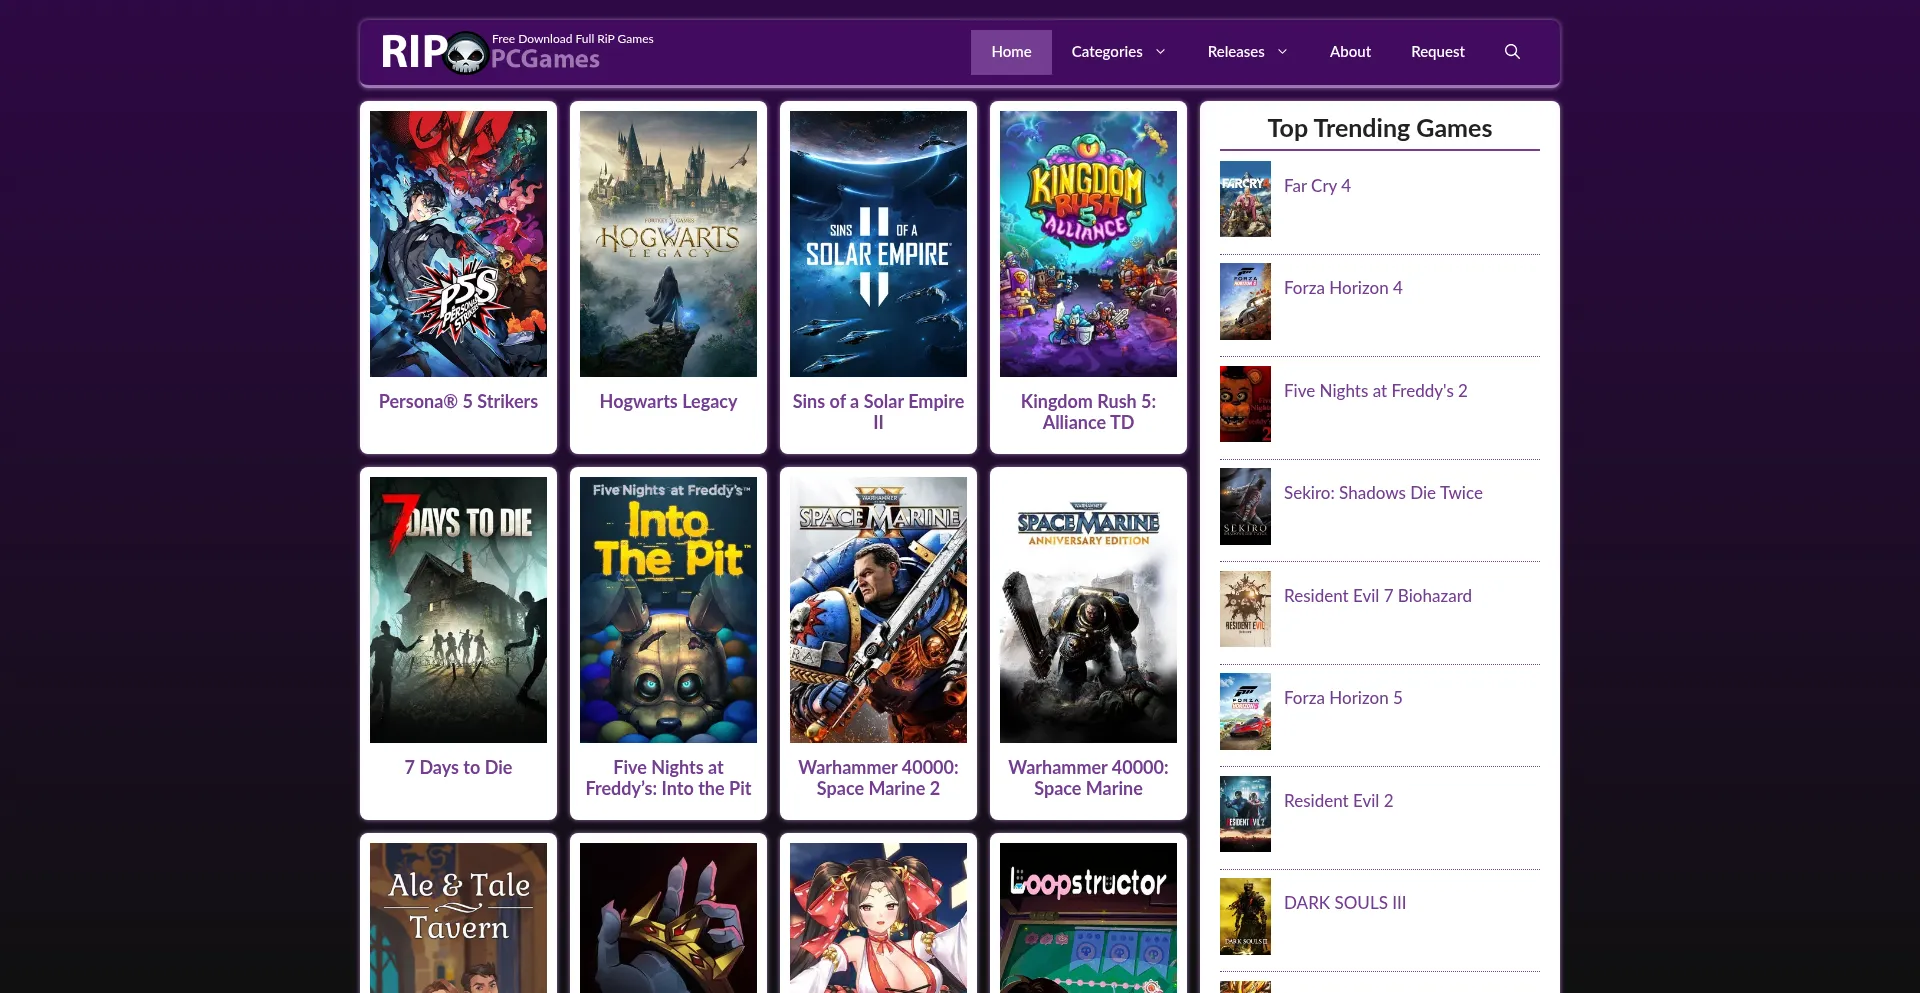
Task: Open DARK SOULS III trending link
Action: pos(1345,903)
